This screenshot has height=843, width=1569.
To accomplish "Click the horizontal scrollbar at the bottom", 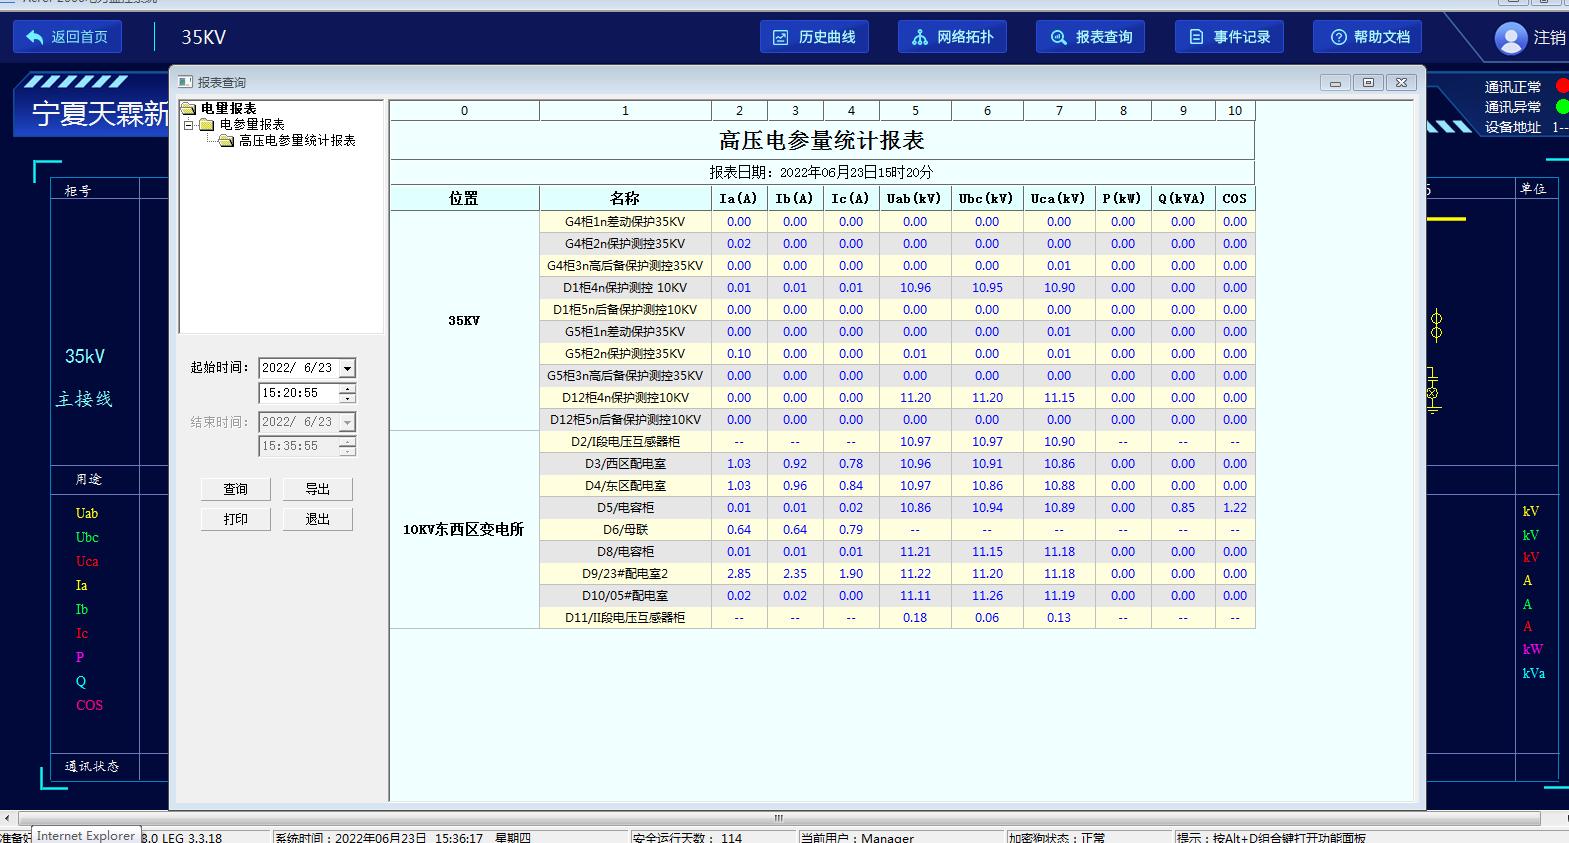I will coord(778,818).
